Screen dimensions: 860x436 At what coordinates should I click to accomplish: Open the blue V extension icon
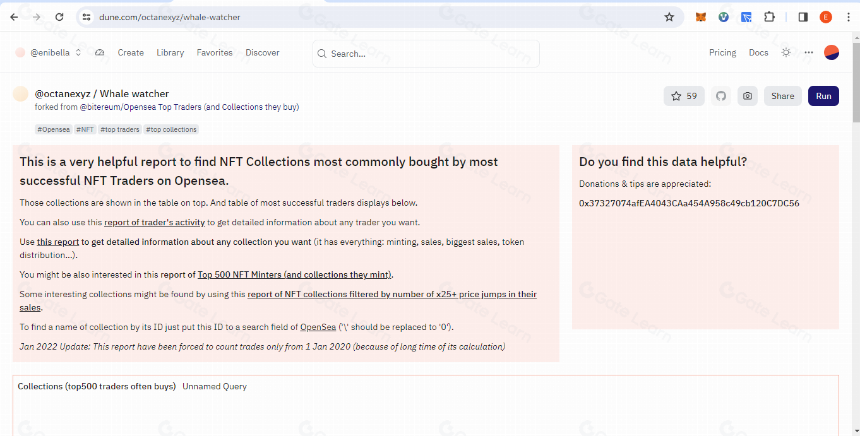point(723,17)
